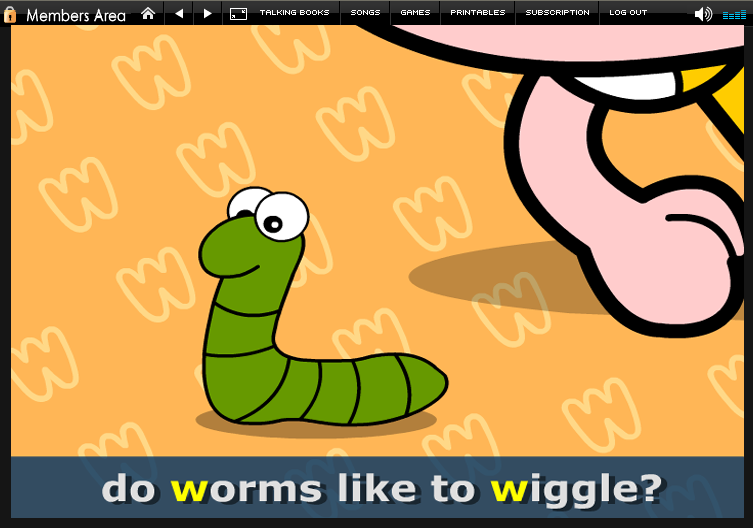Open the Subscription page

point(558,12)
